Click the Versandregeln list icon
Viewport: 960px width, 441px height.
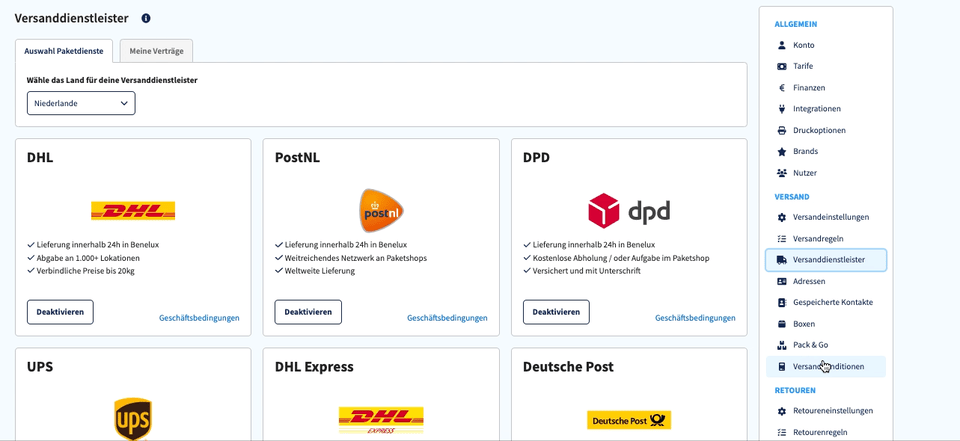click(781, 238)
